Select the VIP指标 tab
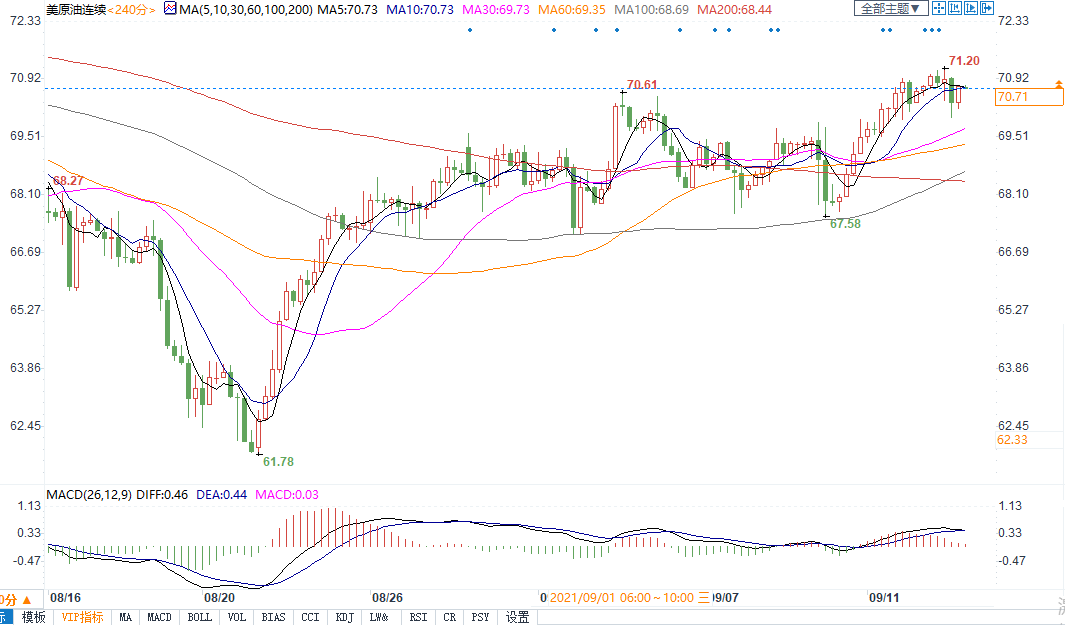The width and height of the screenshot is (1065, 625). [x=82, y=617]
